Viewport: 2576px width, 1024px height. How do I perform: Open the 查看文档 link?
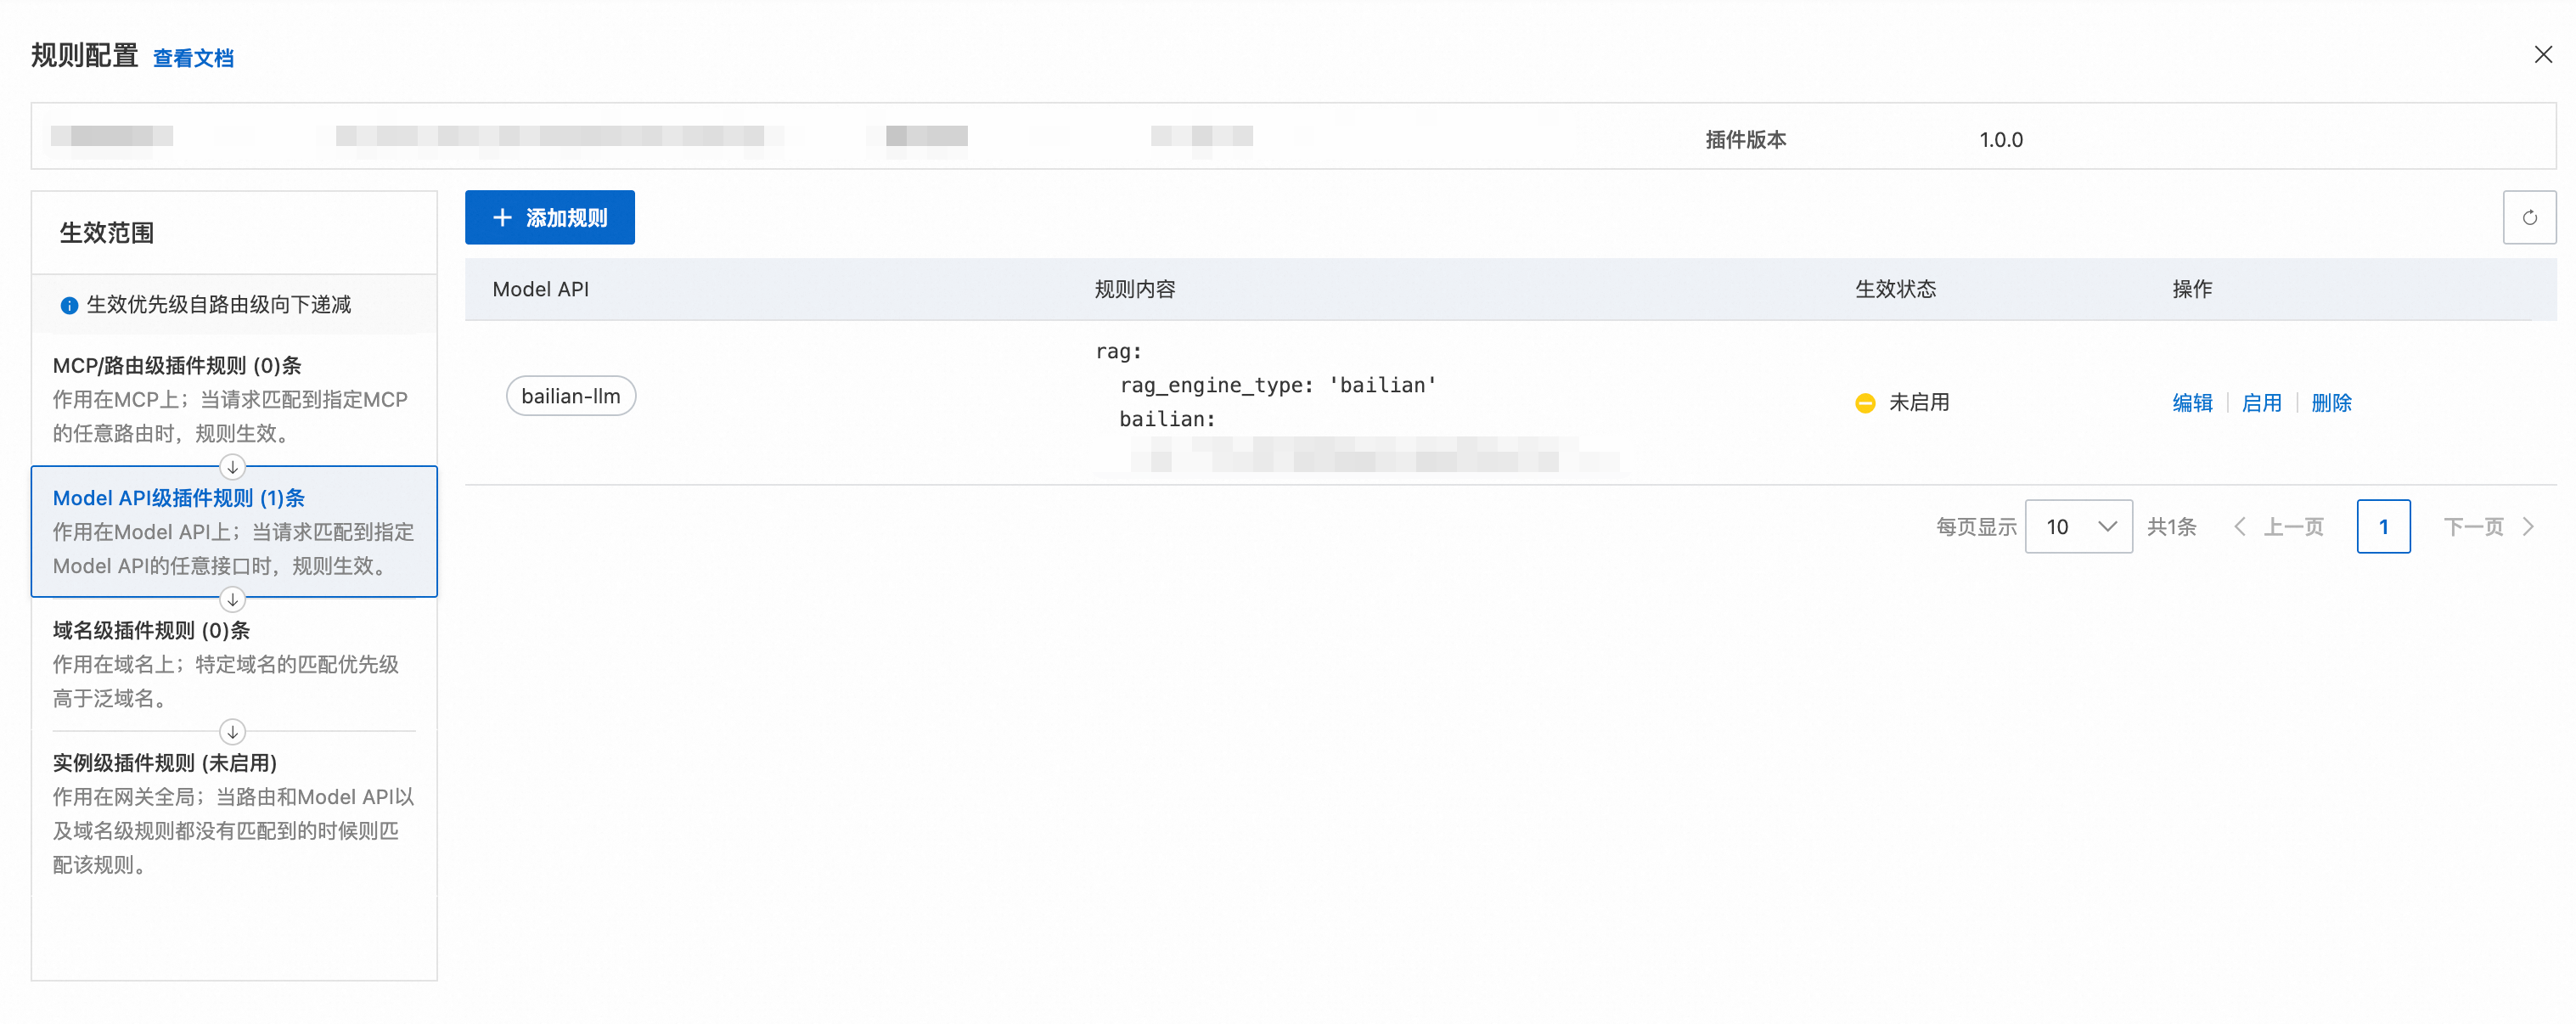tap(193, 58)
